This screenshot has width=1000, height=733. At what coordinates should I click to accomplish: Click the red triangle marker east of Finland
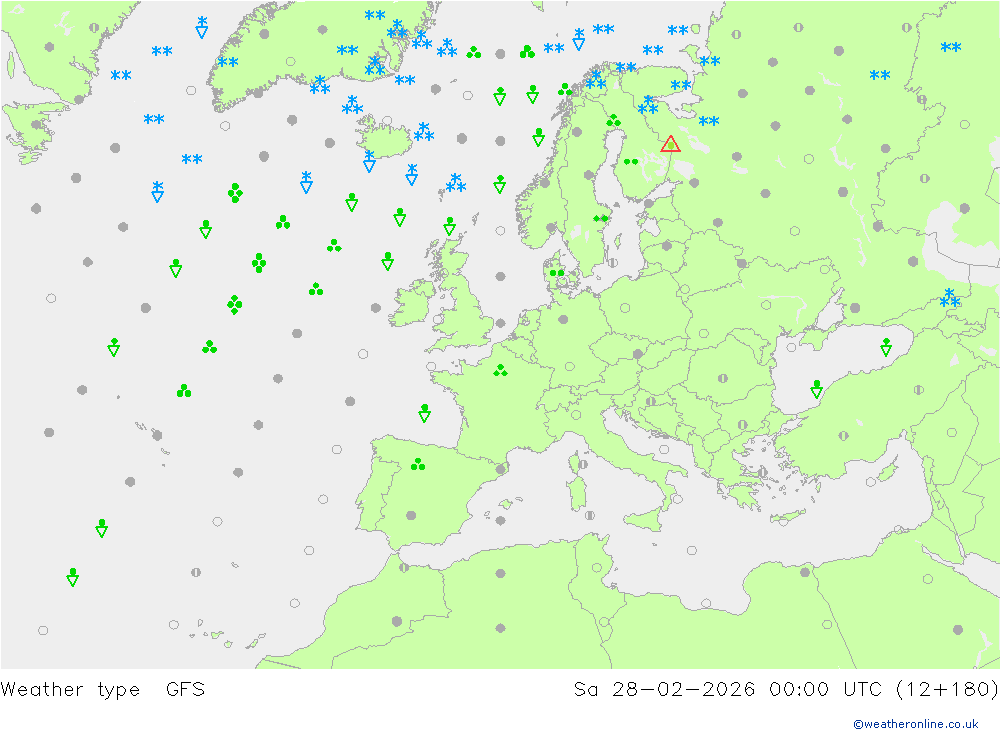670,144
